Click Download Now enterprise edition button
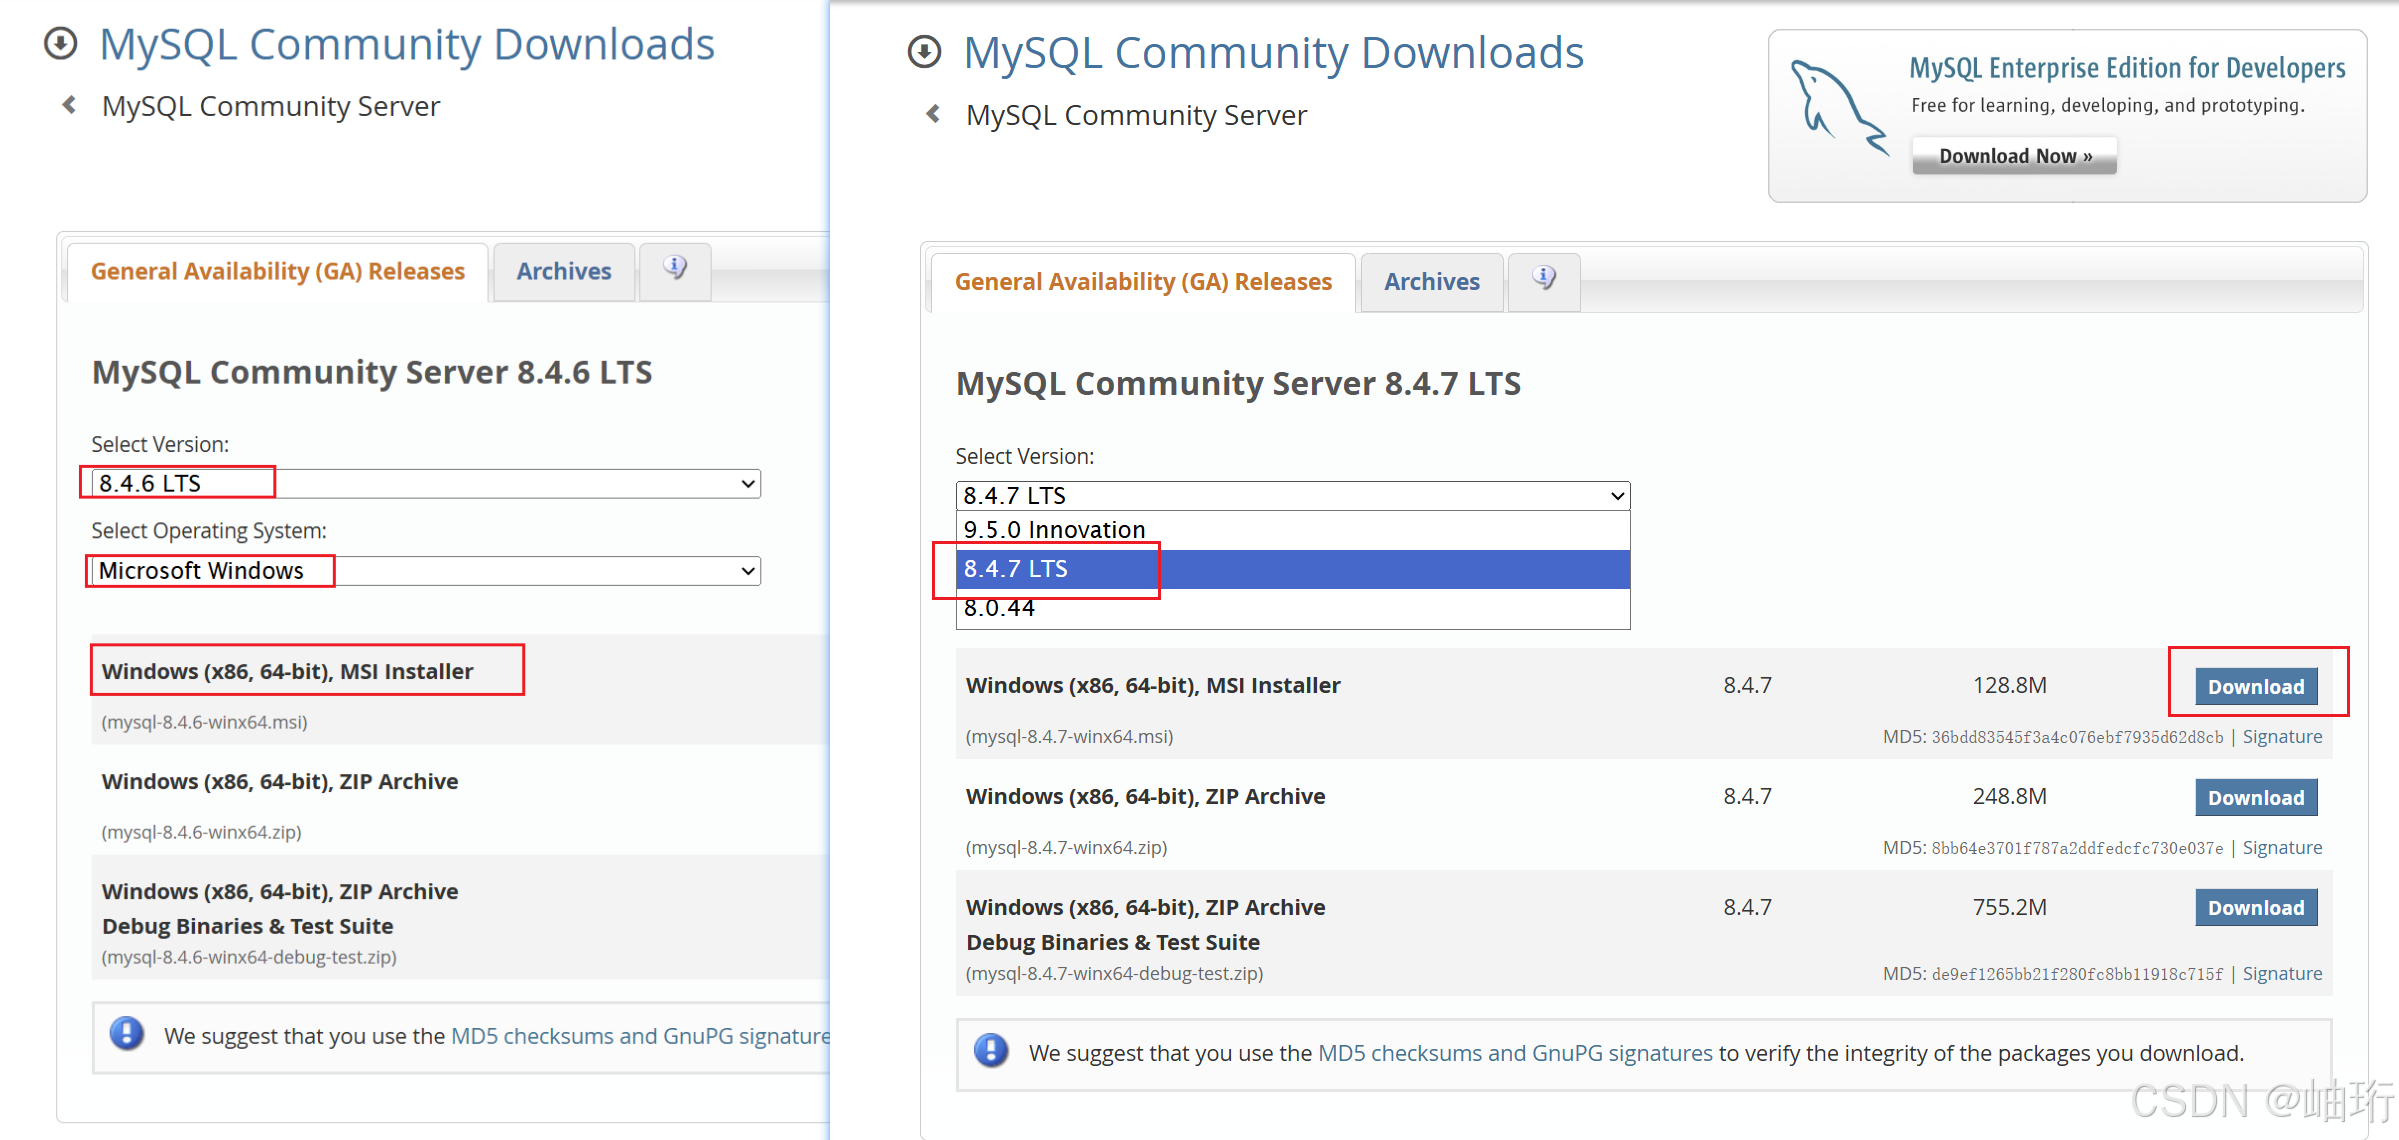This screenshot has width=2399, height=1140. (2013, 157)
